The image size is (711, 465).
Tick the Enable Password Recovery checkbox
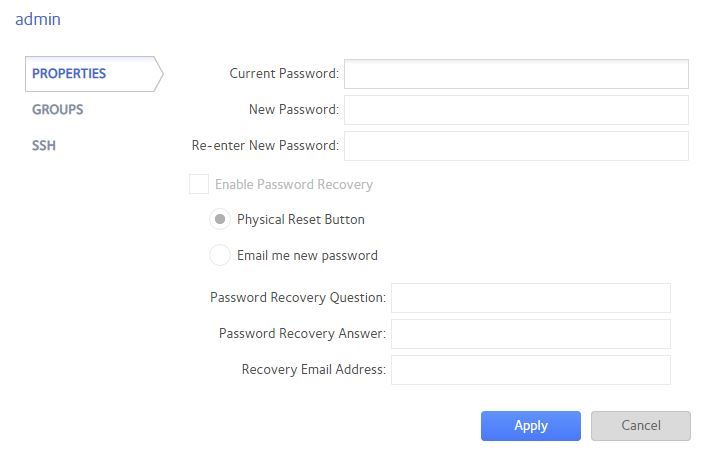tap(199, 184)
